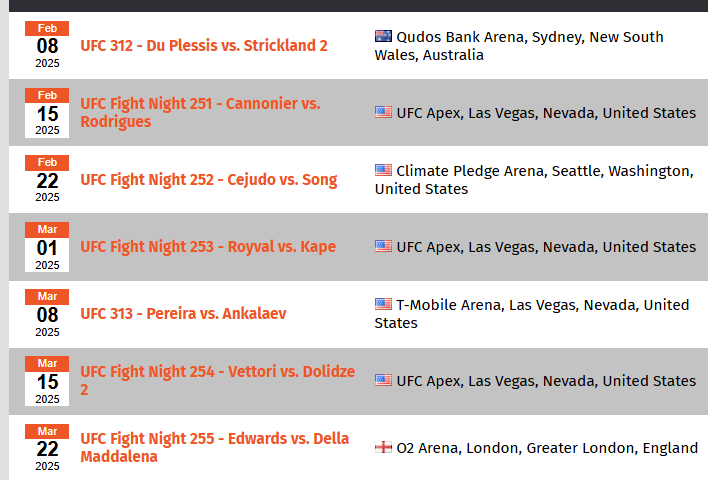Click the Australian flag icon for Sydney
The image size is (708, 480).
click(x=383, y=37)
